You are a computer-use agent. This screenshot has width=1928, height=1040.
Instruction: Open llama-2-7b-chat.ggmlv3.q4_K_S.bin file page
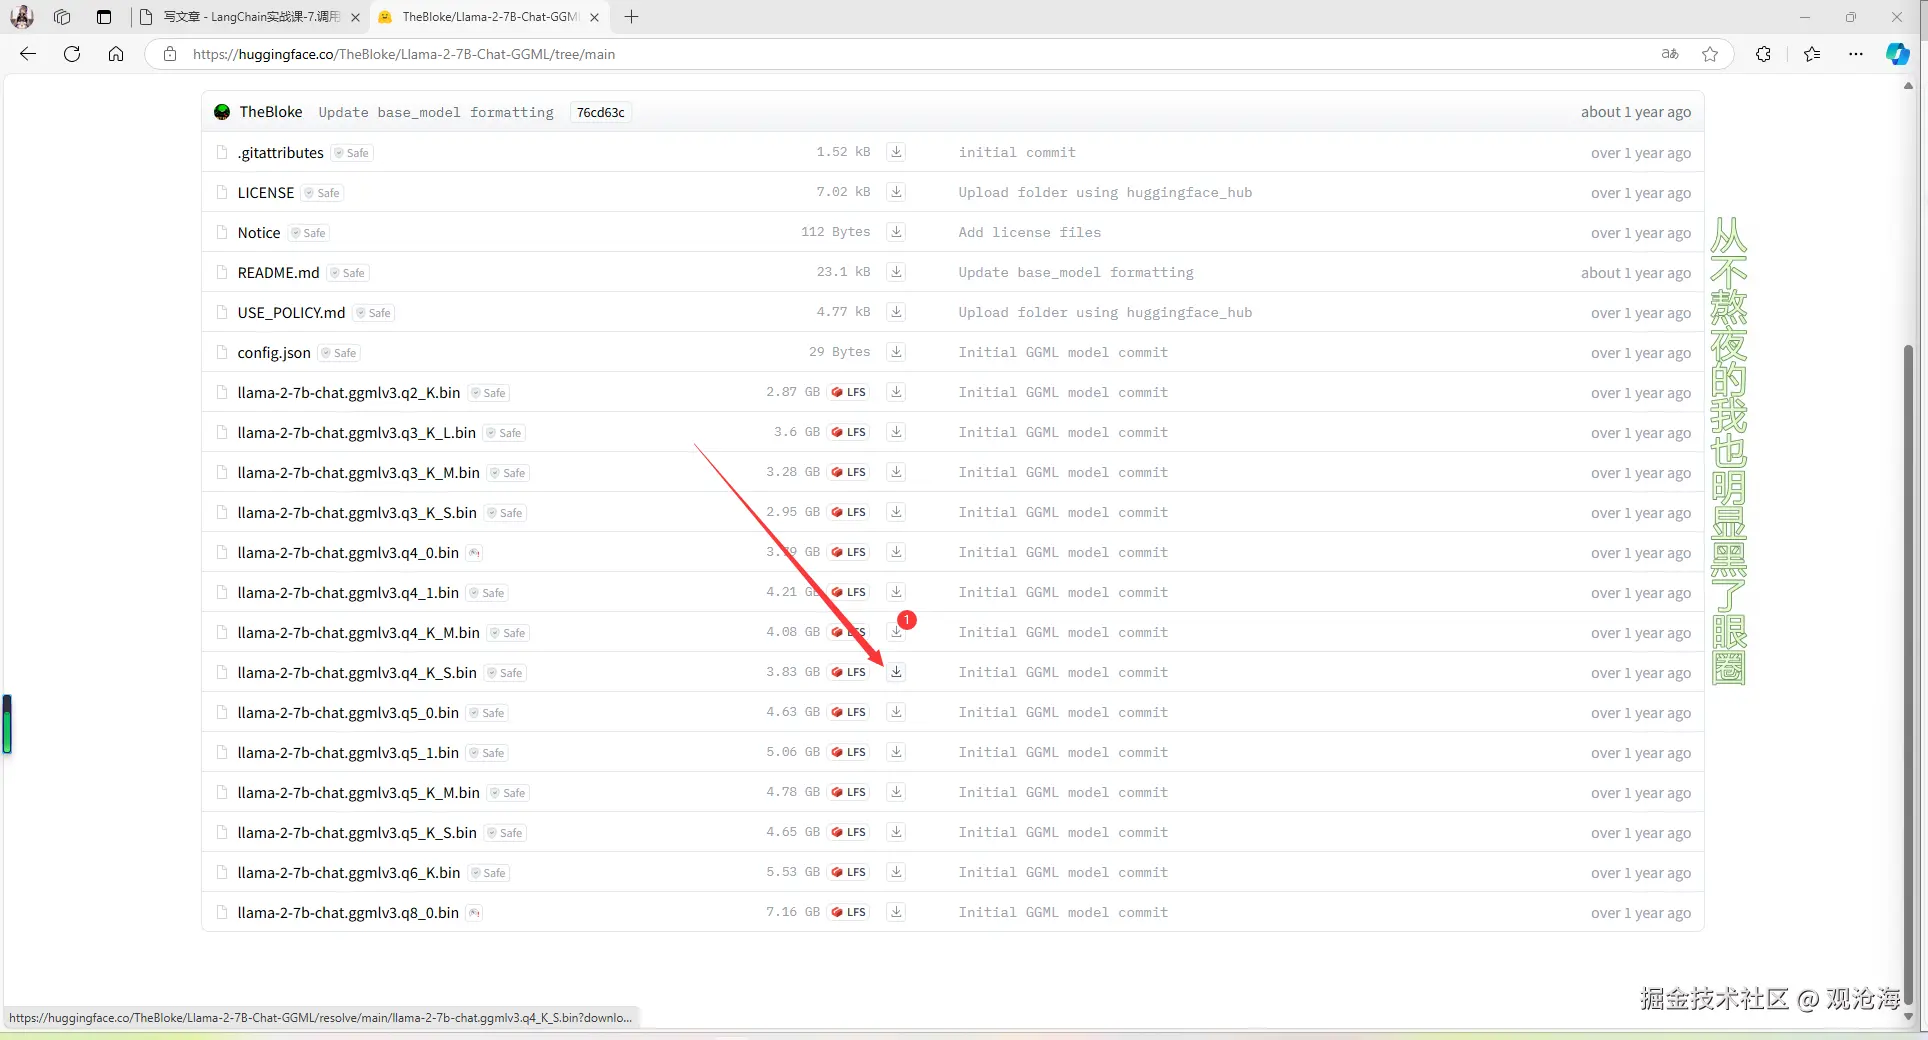pyautogui.click(x=357, y=673)
